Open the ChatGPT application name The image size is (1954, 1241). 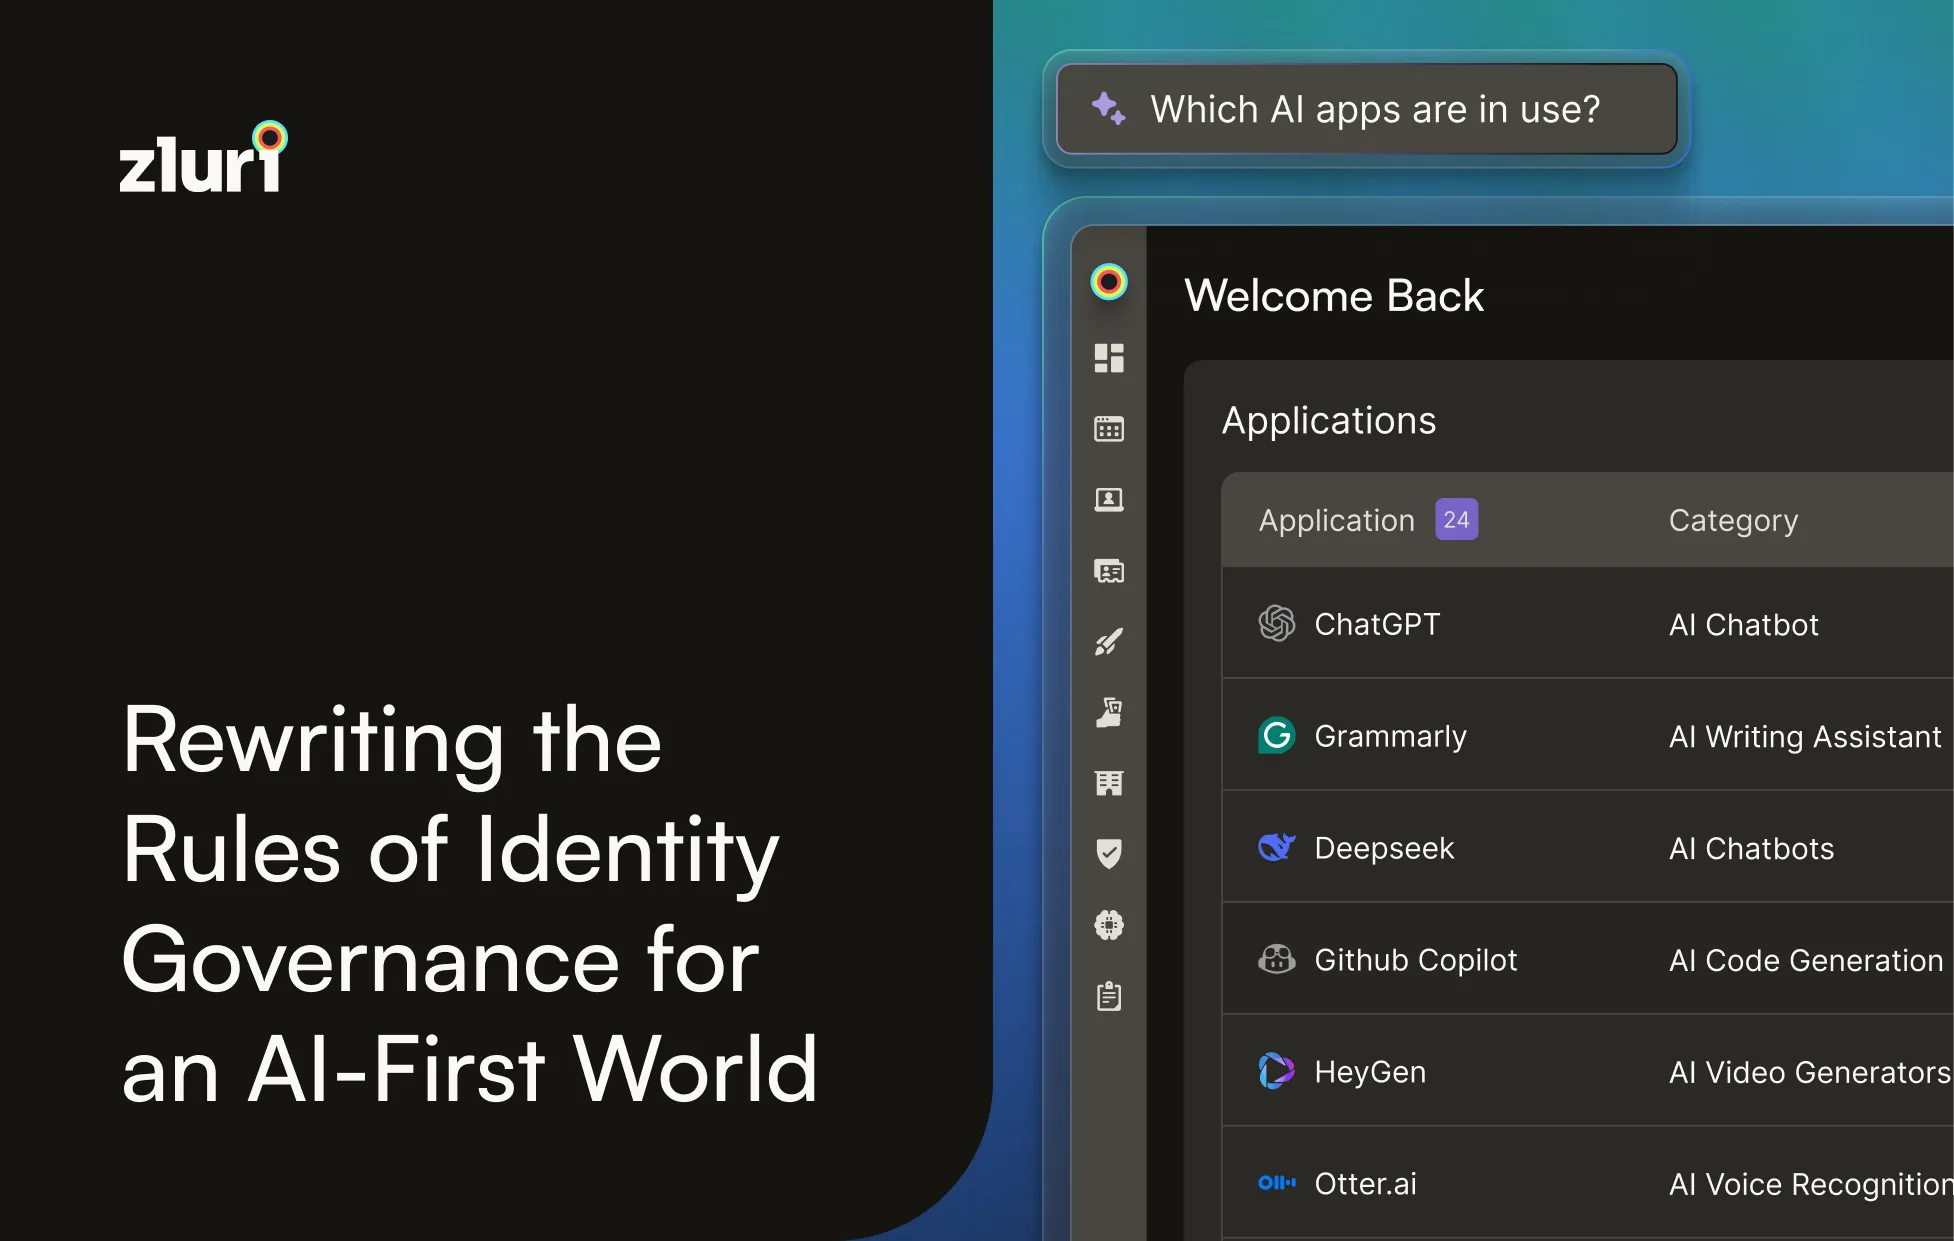(1377, 624)
